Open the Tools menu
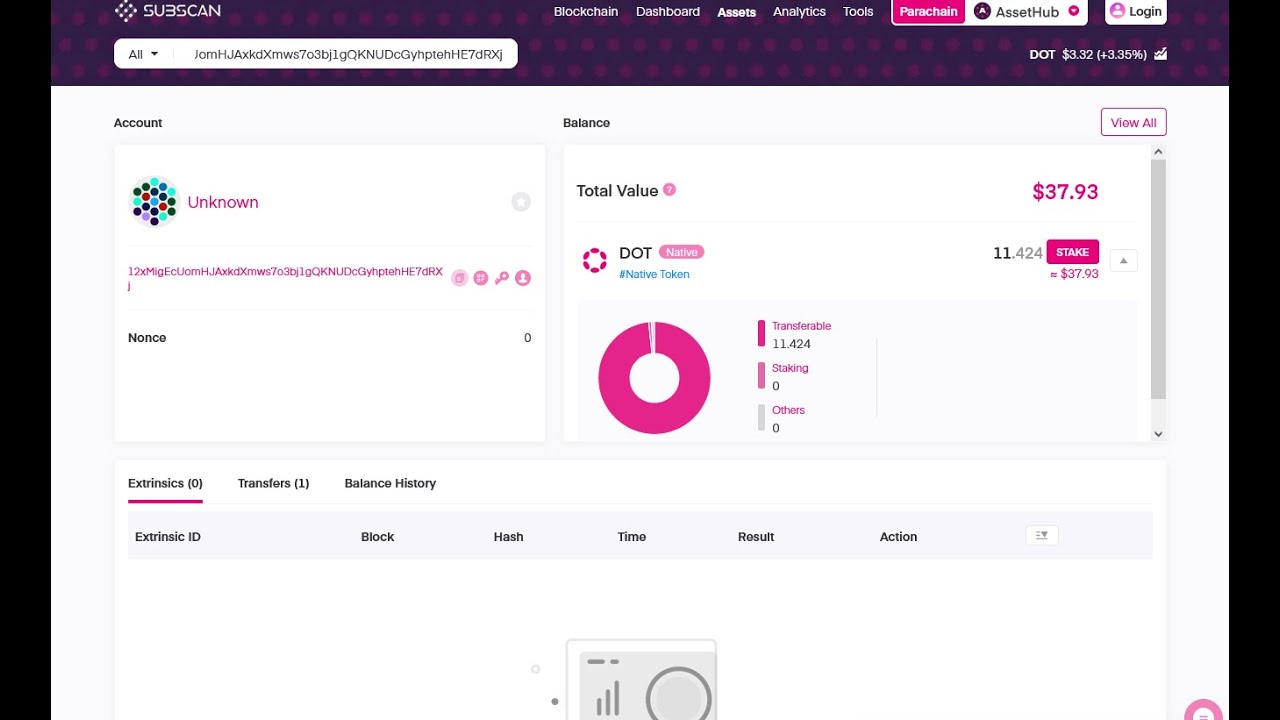Viewport: 1280px width, 720px height. point(858,12)
